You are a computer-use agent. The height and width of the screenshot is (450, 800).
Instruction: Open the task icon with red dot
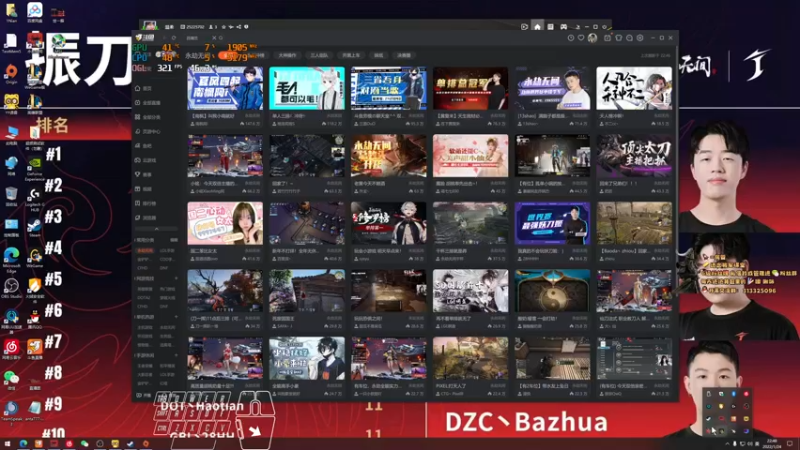pyautogui.click(x=608, y=38)
